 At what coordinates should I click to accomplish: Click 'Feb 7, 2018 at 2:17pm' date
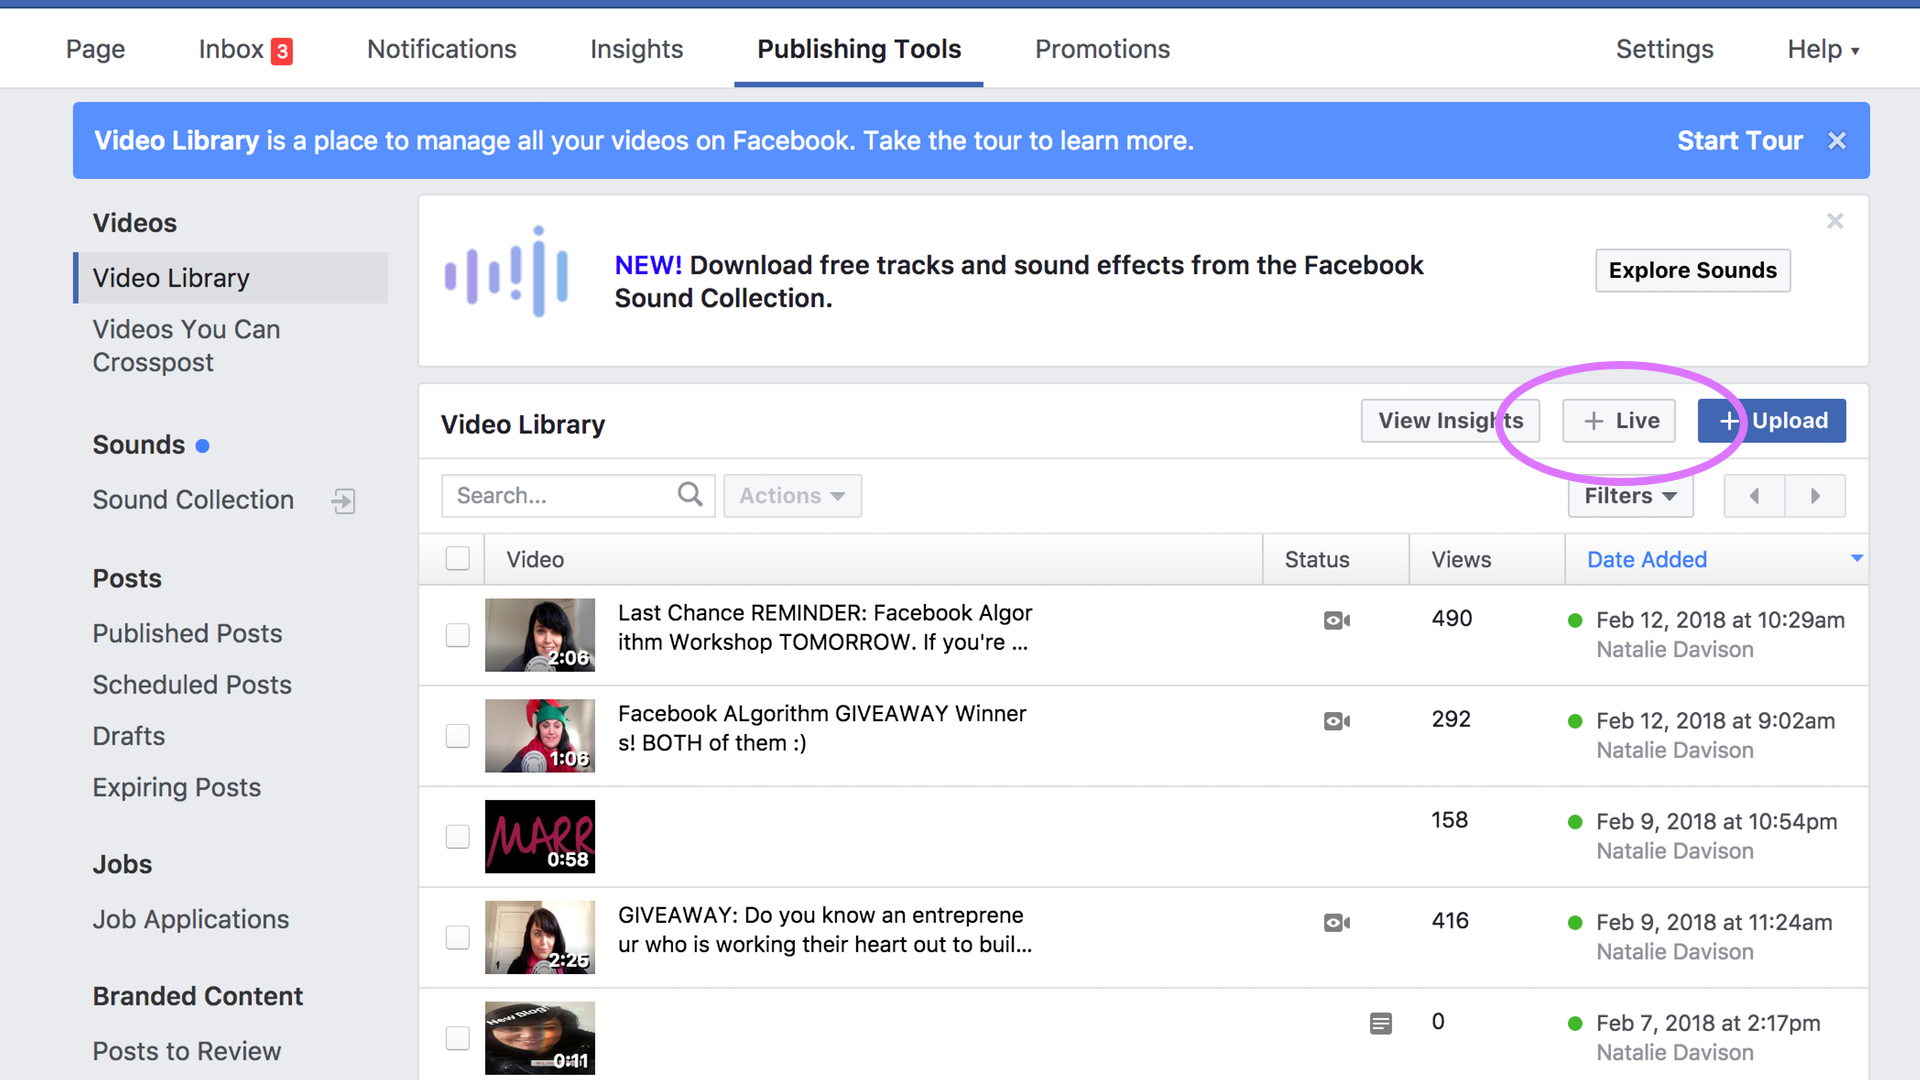click(1708, 1023)
